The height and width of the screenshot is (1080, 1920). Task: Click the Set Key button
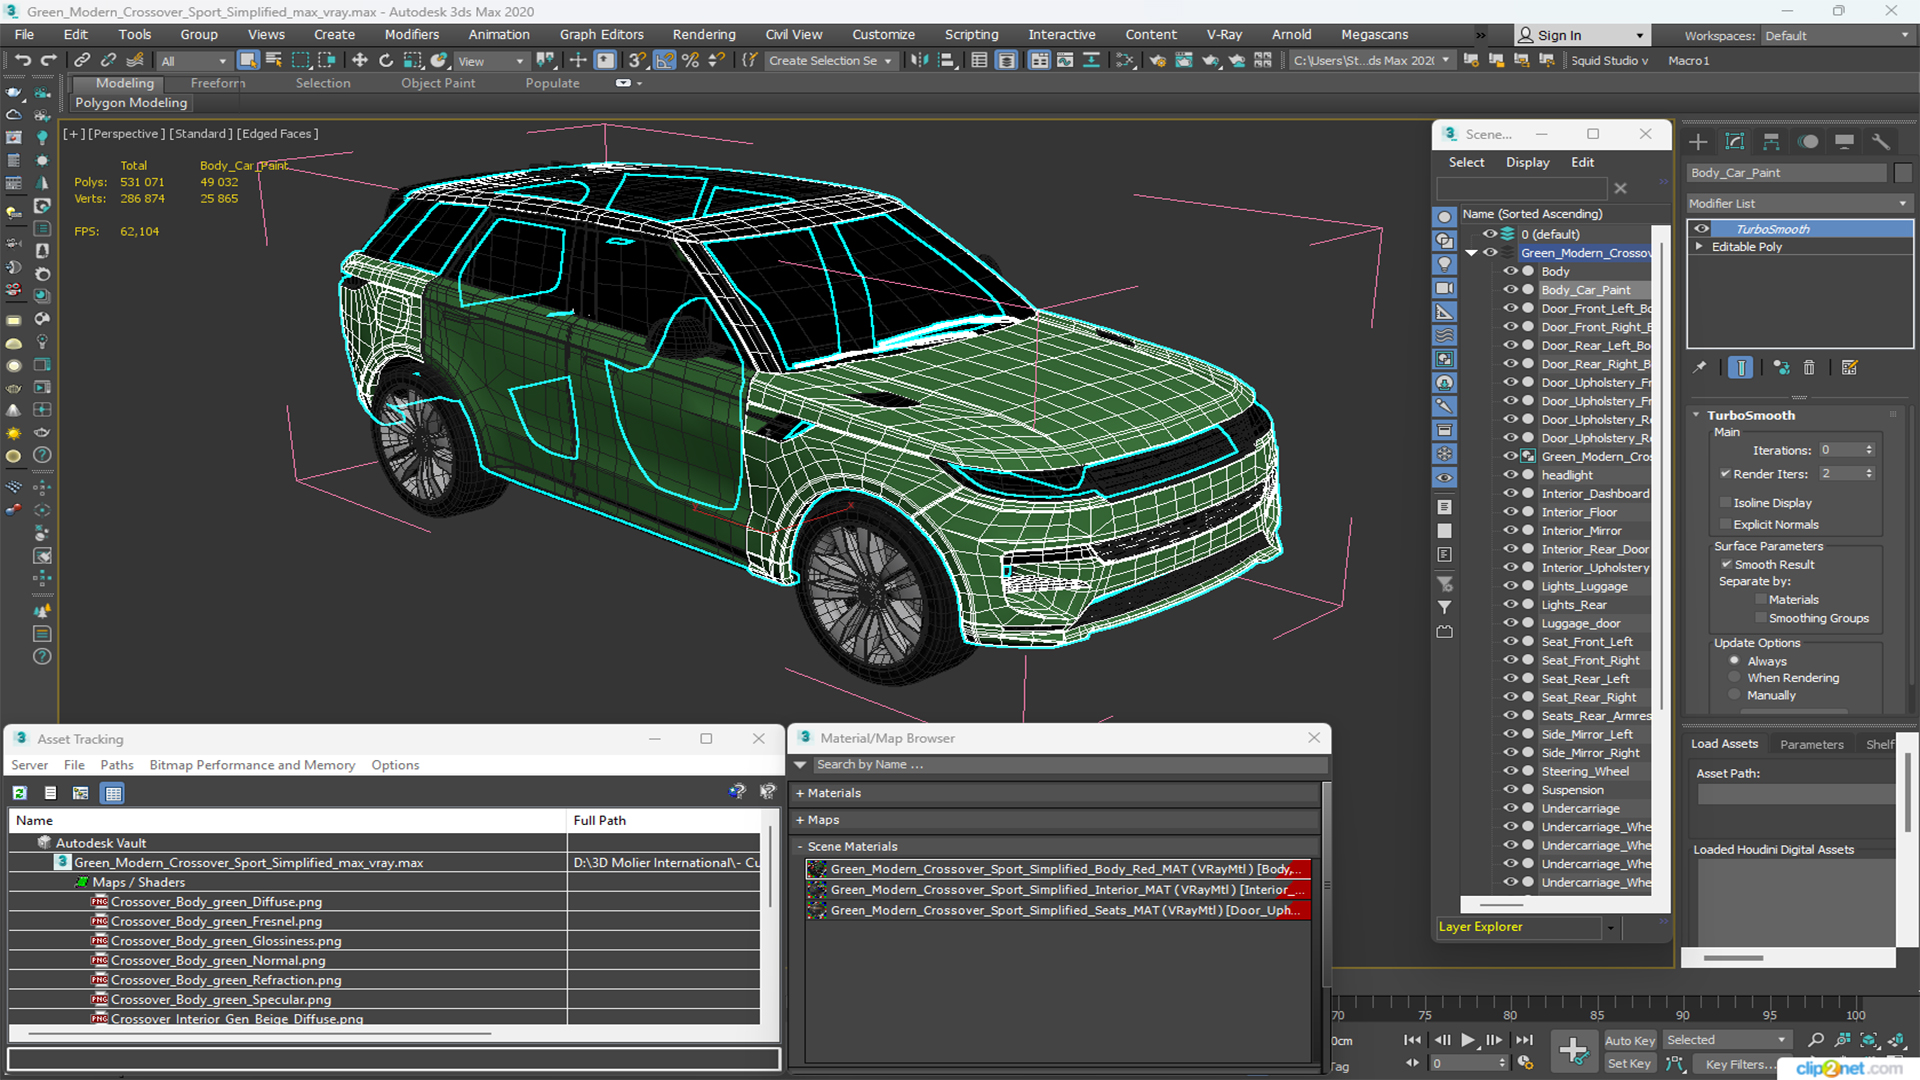point(1629,1064)
